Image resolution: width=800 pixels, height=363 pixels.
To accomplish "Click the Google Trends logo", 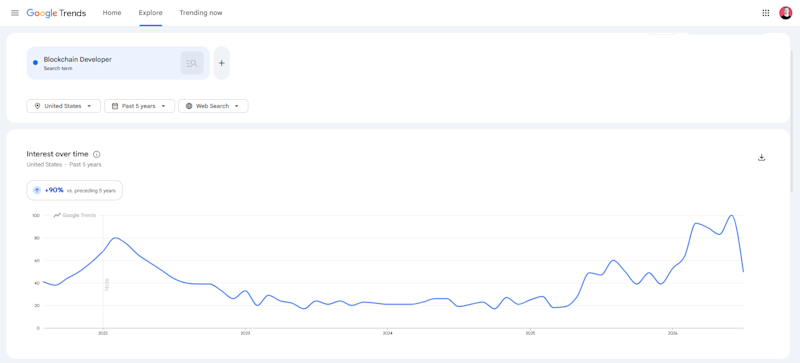I will (x=56, y=13).
